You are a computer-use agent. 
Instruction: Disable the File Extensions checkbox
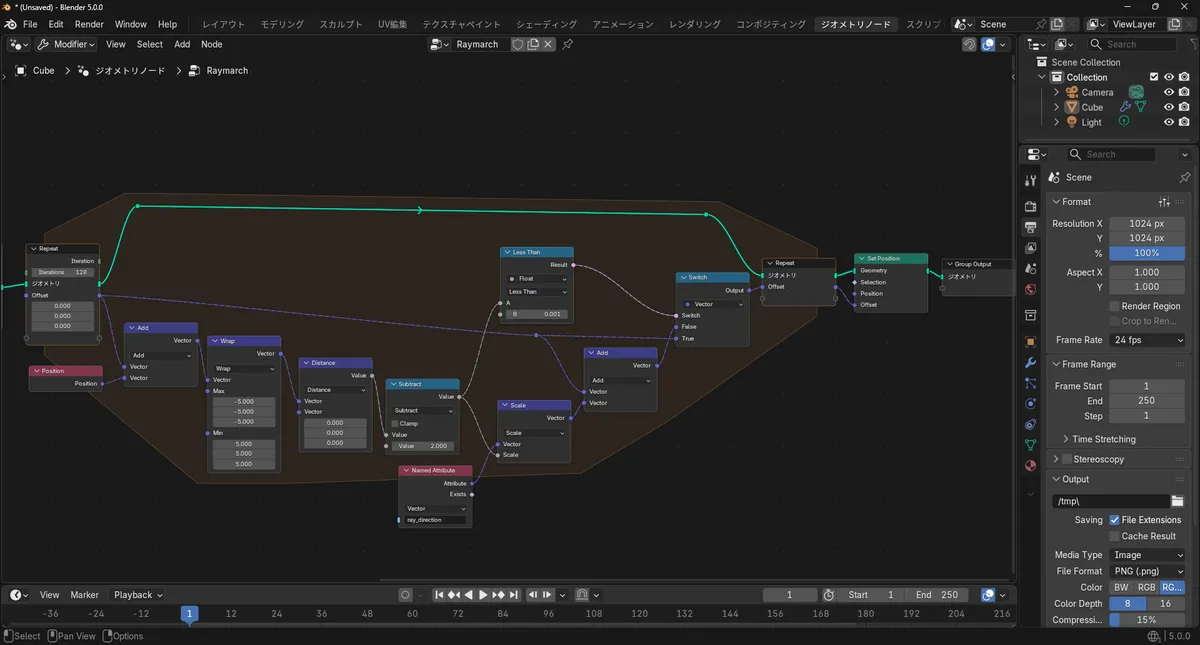[x=1114, y=520]
